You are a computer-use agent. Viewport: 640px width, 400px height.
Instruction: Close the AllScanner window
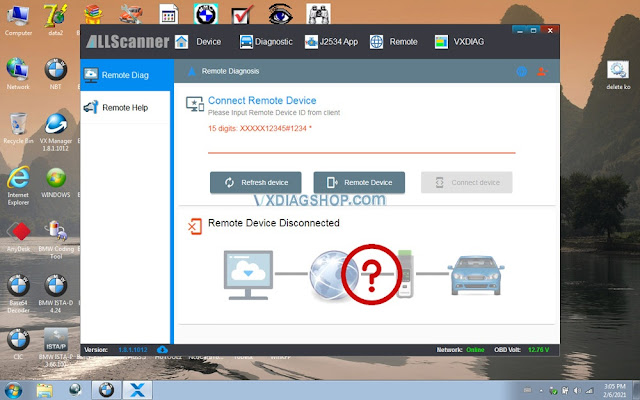[550, 30]
